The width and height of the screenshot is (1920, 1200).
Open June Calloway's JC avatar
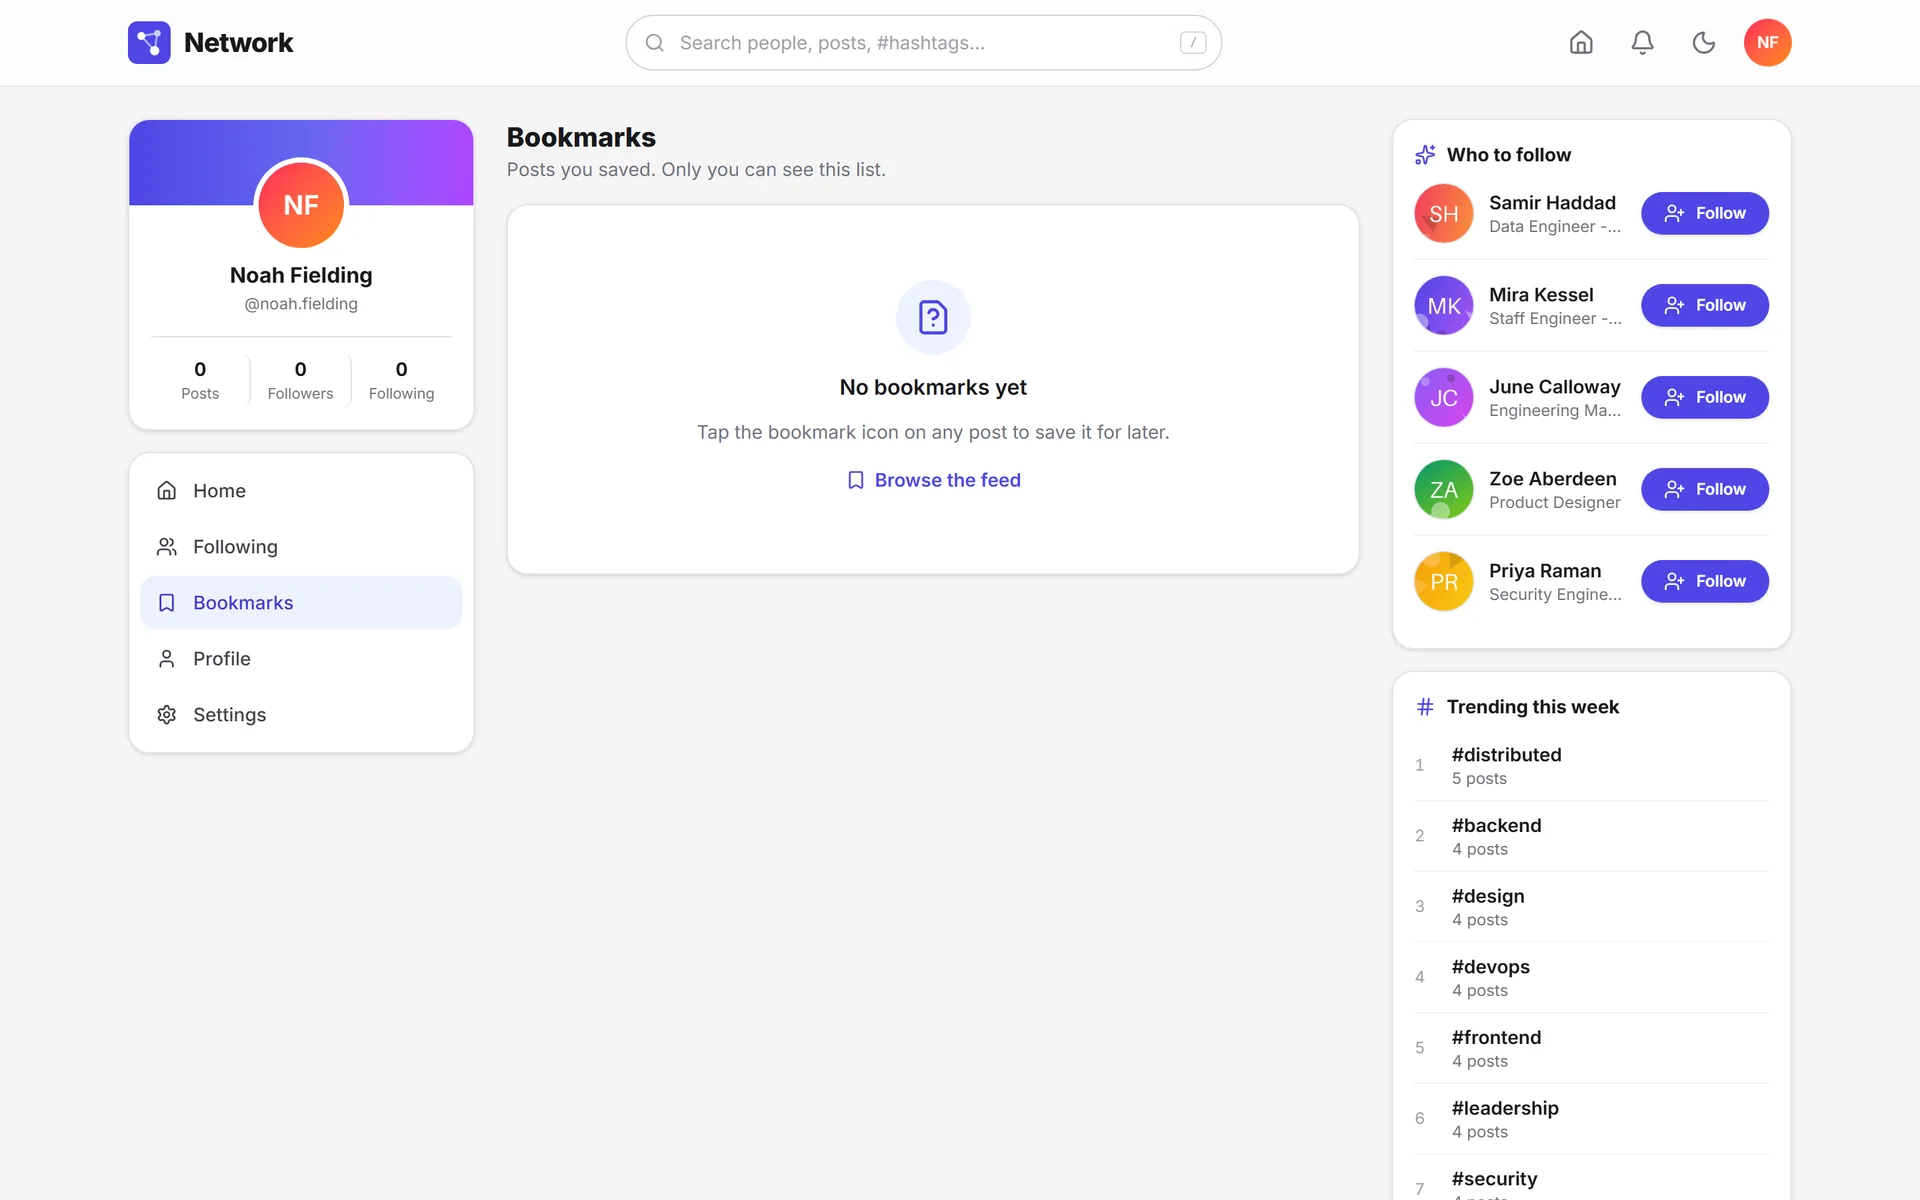(x=1443, y=397)
